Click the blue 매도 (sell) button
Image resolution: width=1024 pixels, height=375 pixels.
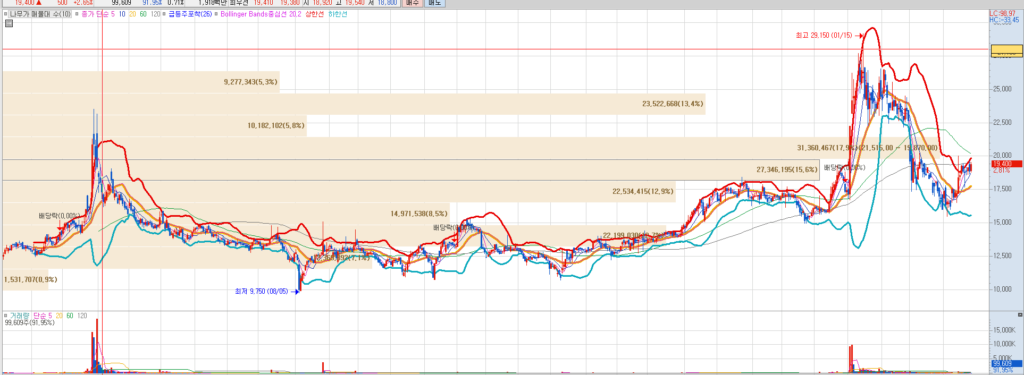click(434, 3)
